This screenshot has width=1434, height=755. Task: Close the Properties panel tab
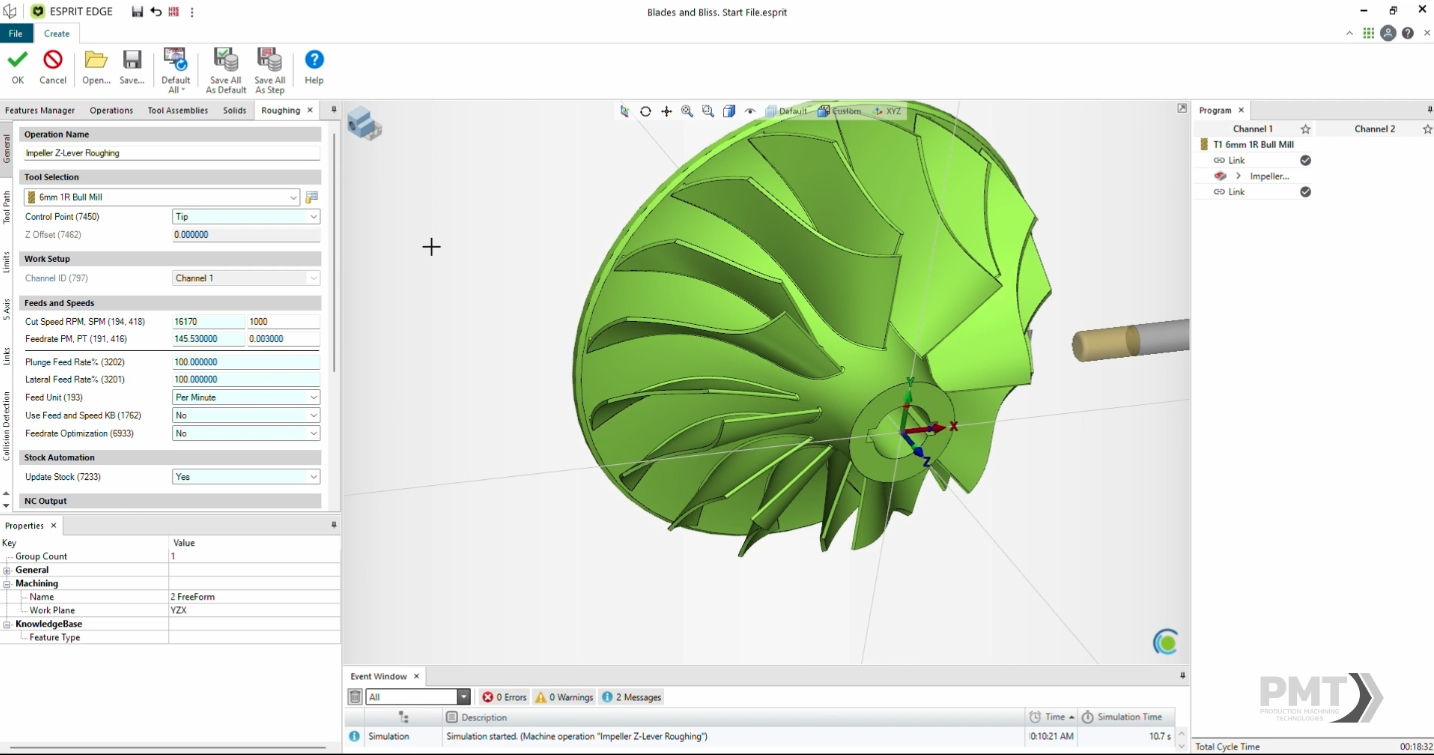(54, 525)
